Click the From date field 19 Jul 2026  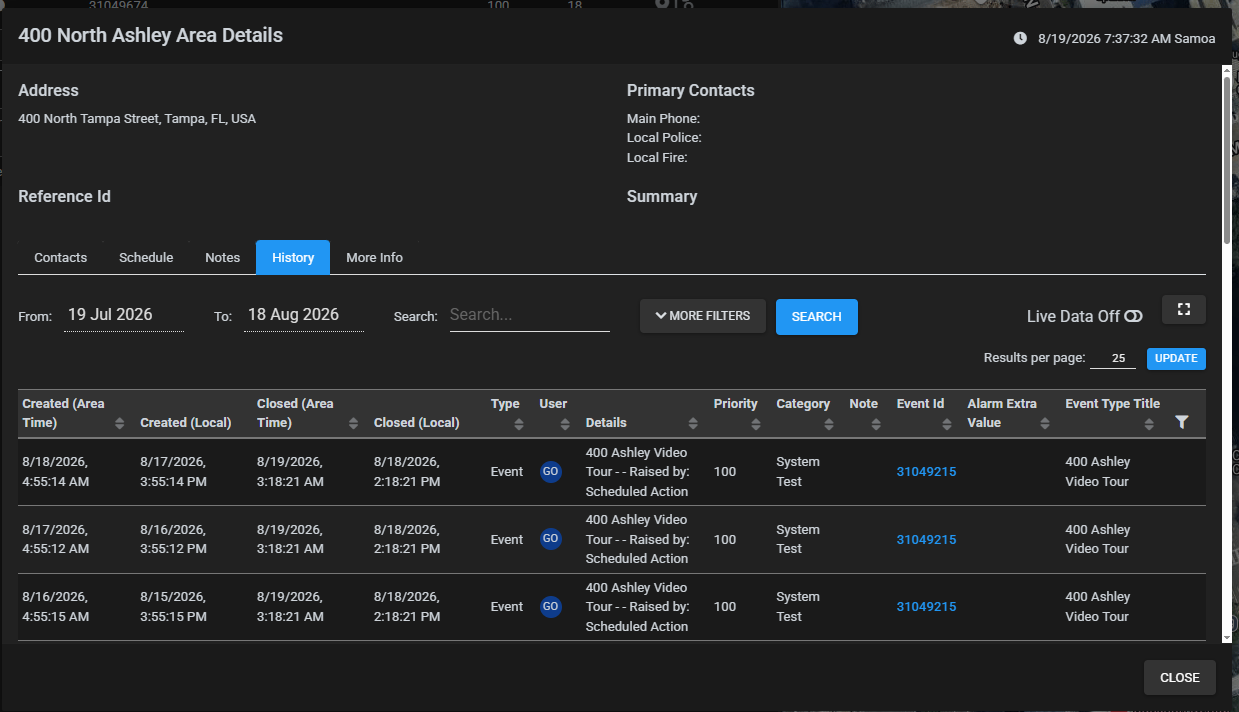coord(124,315)
